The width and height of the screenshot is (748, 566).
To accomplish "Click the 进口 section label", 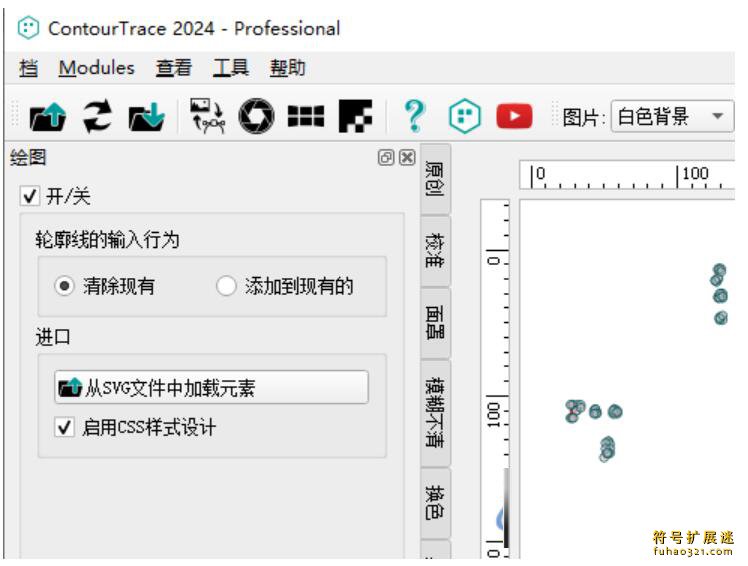I will [52, 337].
